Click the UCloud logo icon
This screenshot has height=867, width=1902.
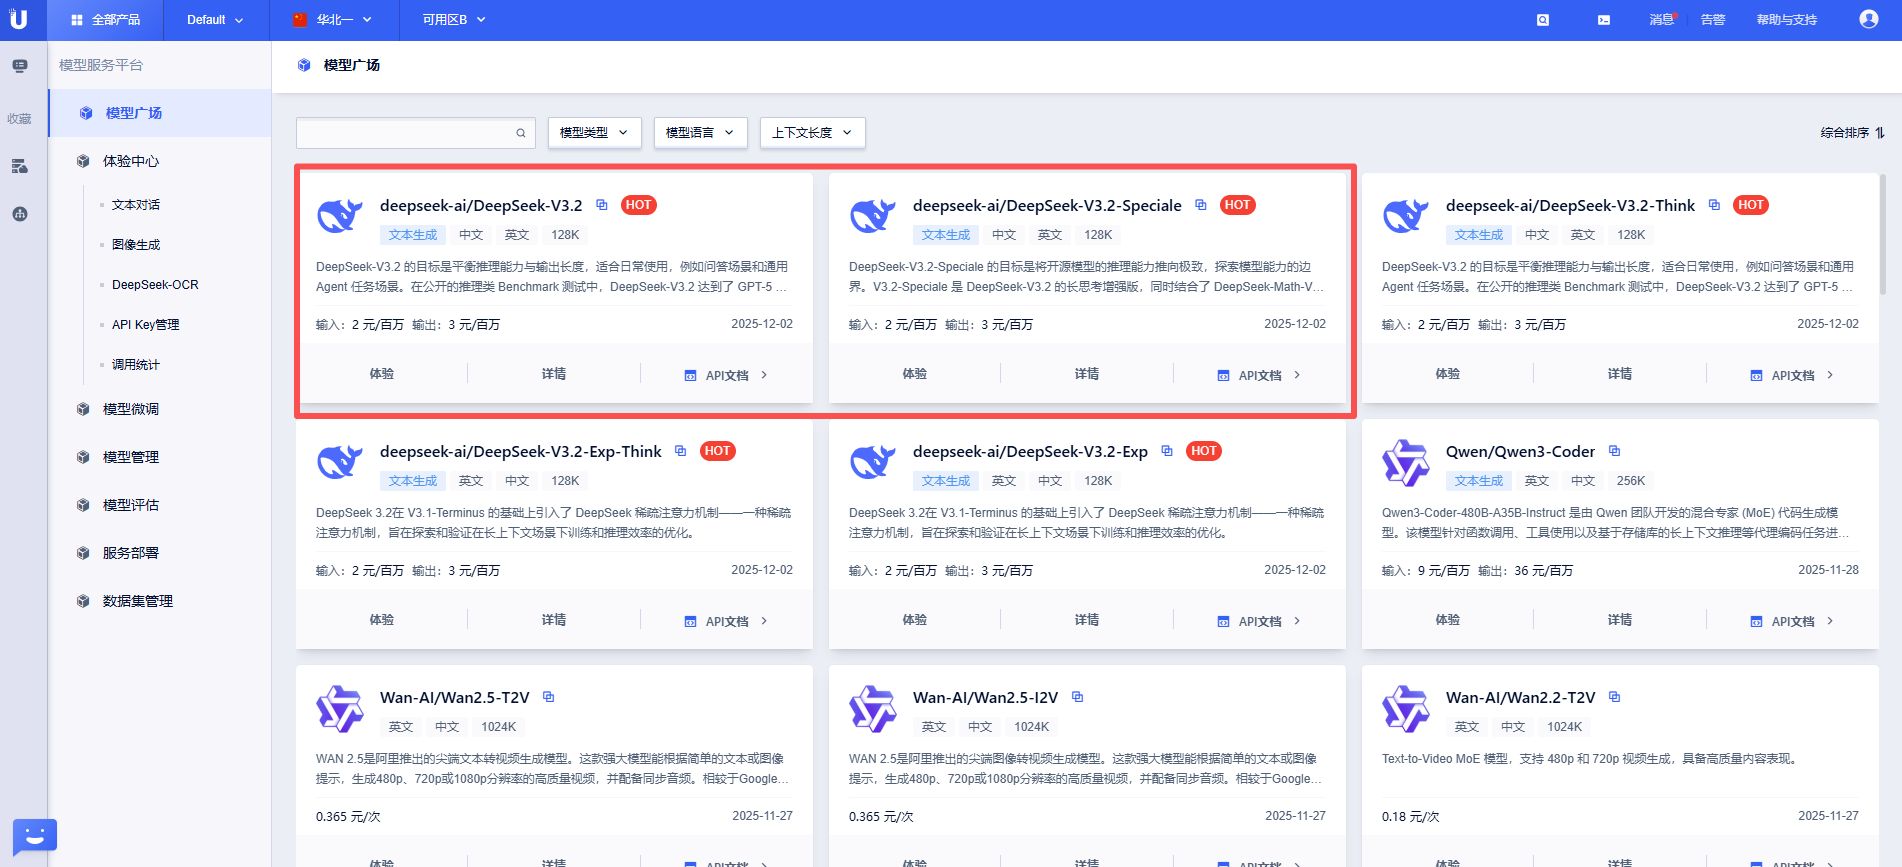(19, 19)
